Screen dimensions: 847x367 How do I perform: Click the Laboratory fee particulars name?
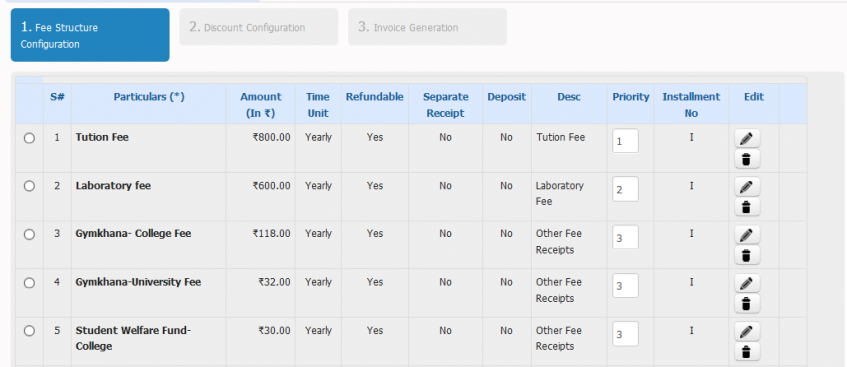(113, 185)
